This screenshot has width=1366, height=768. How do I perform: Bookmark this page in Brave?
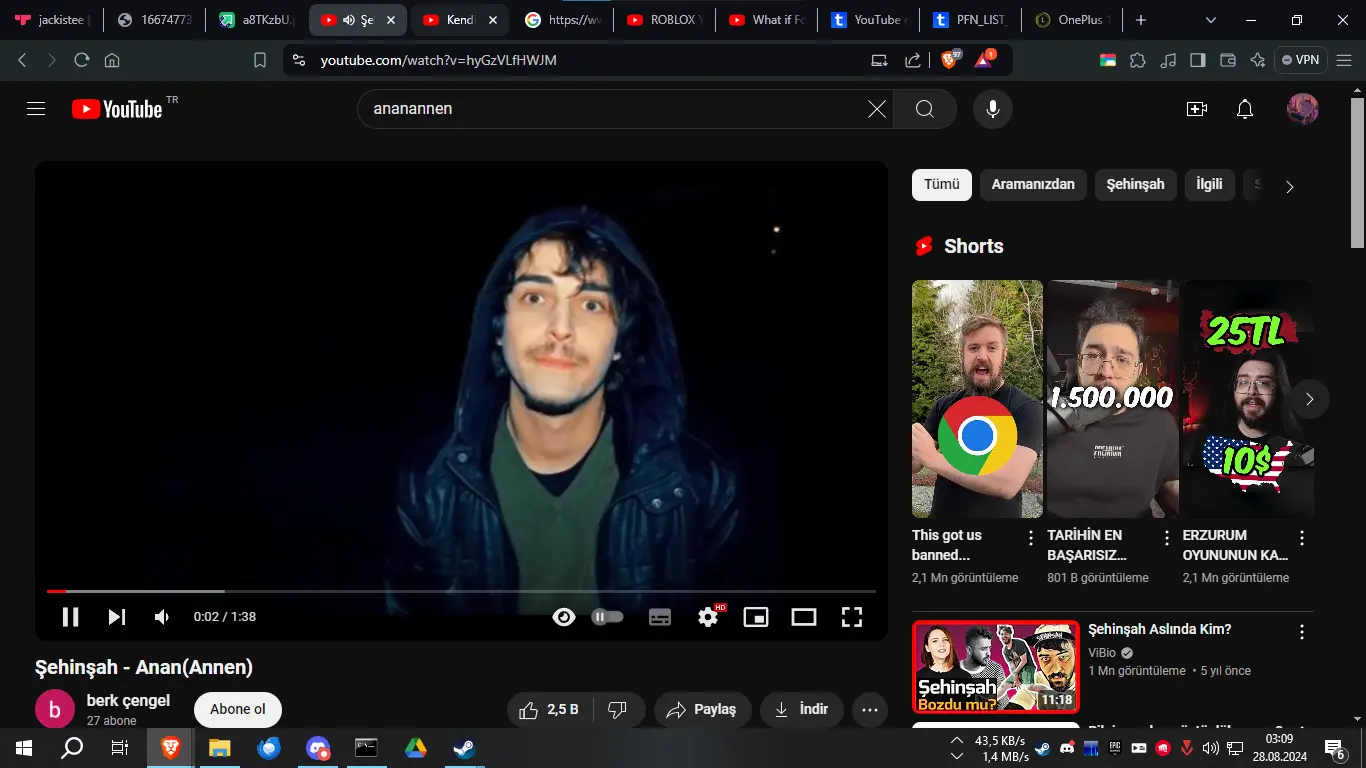pyautogui.click(x=260, y=60)
